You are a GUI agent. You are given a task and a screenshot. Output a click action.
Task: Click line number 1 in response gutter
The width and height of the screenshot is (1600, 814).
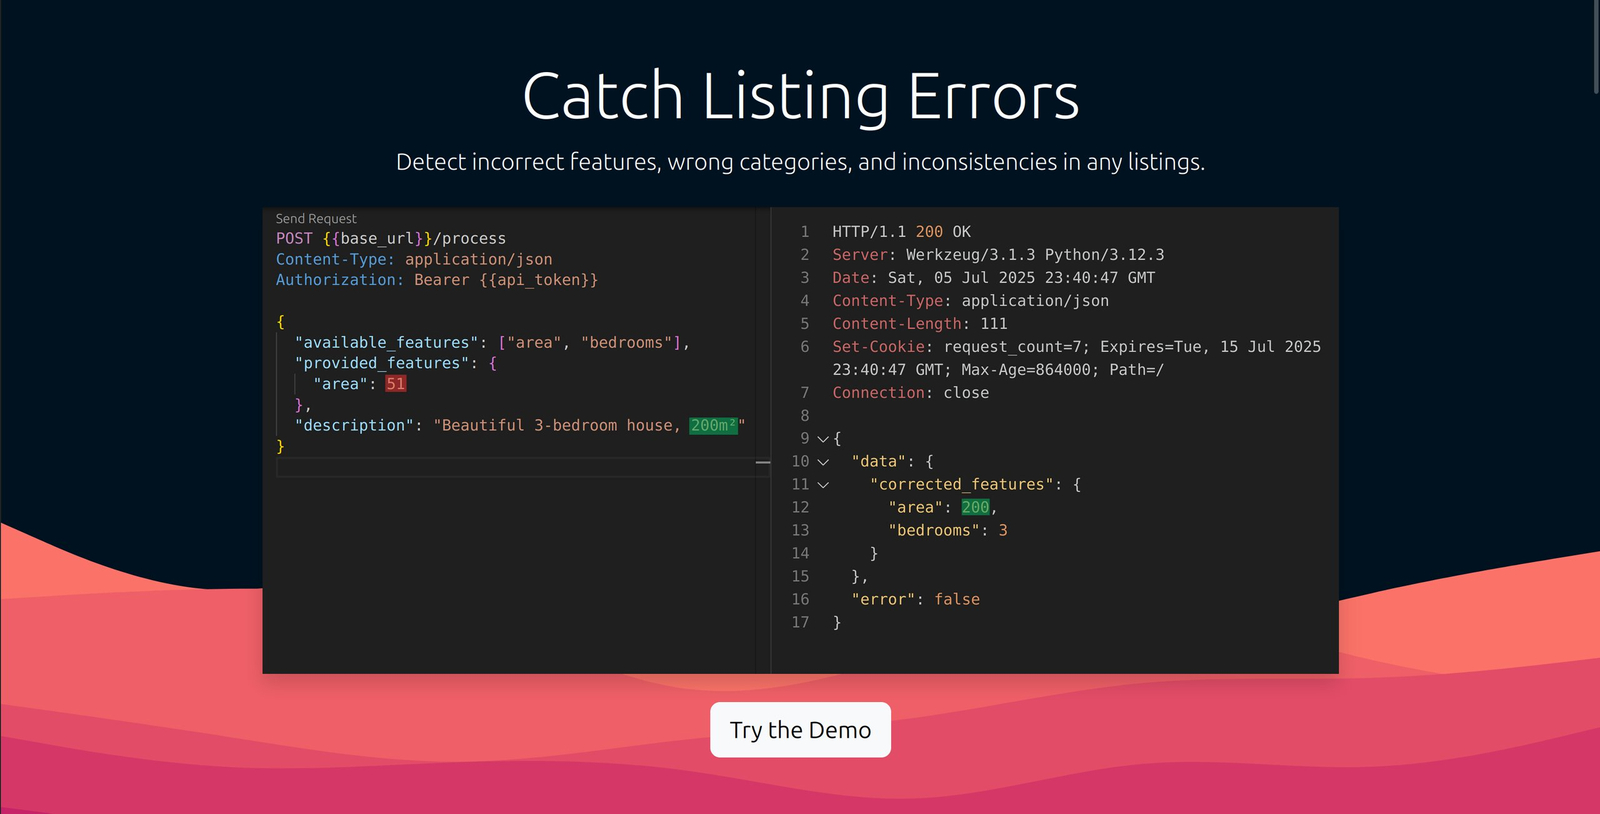coord(804,232)
